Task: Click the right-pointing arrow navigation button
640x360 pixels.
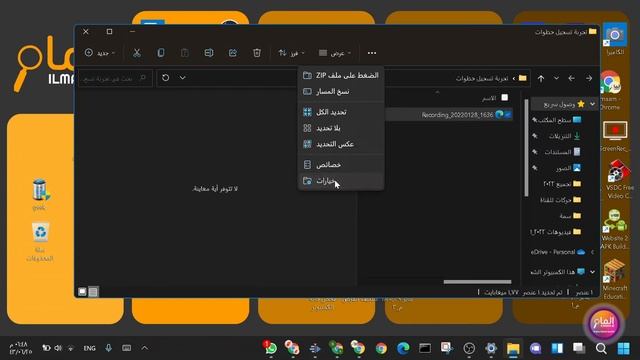Action: coord(589,78)
